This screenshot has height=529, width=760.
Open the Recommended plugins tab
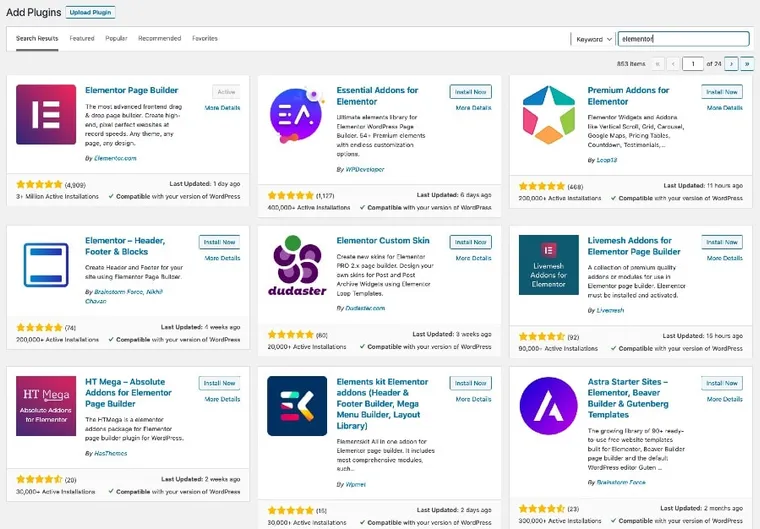click(x=159, y=38)
